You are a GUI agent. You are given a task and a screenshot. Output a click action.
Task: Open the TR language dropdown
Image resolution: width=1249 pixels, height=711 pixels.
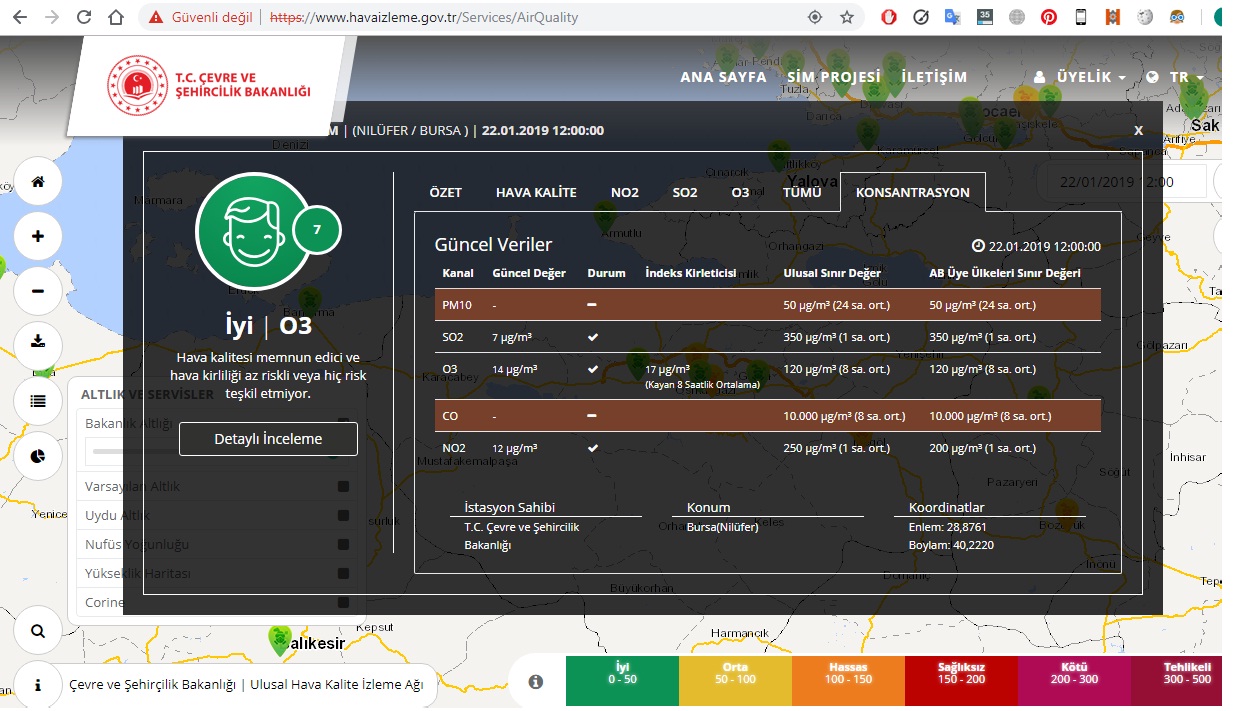pos(1175,77)
